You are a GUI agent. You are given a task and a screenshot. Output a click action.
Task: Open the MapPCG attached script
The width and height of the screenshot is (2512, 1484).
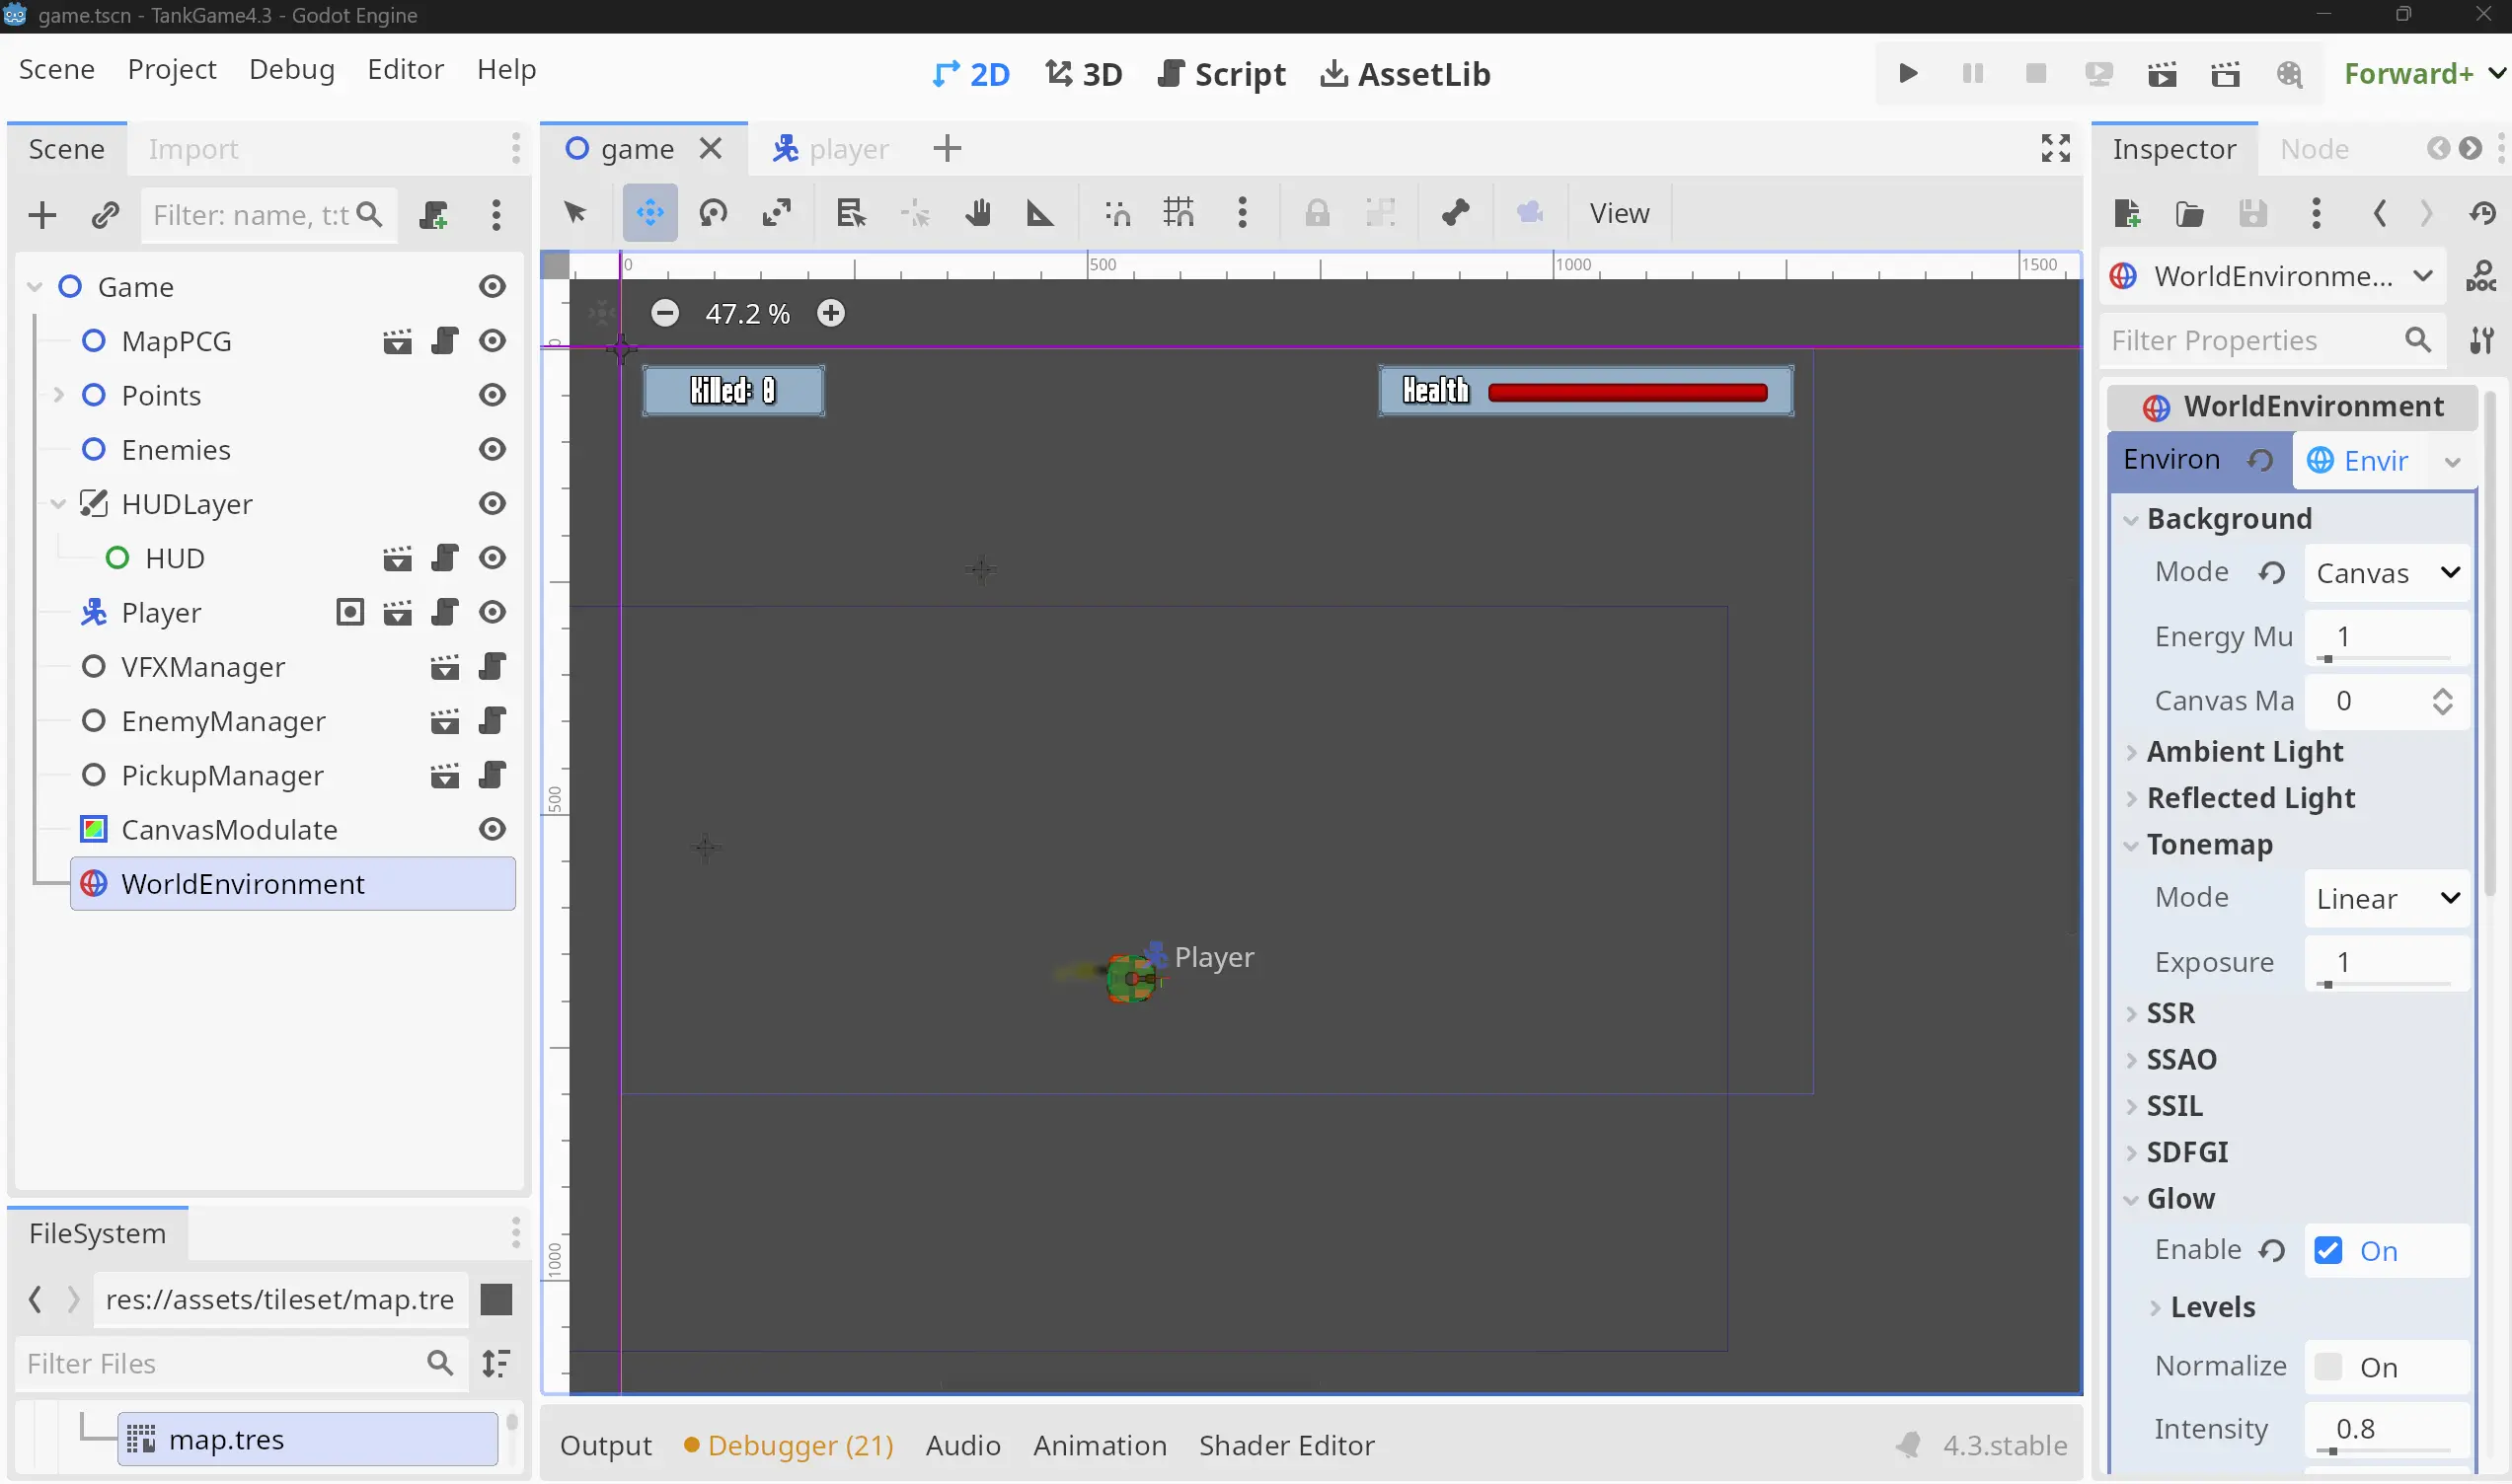point(444,341)
